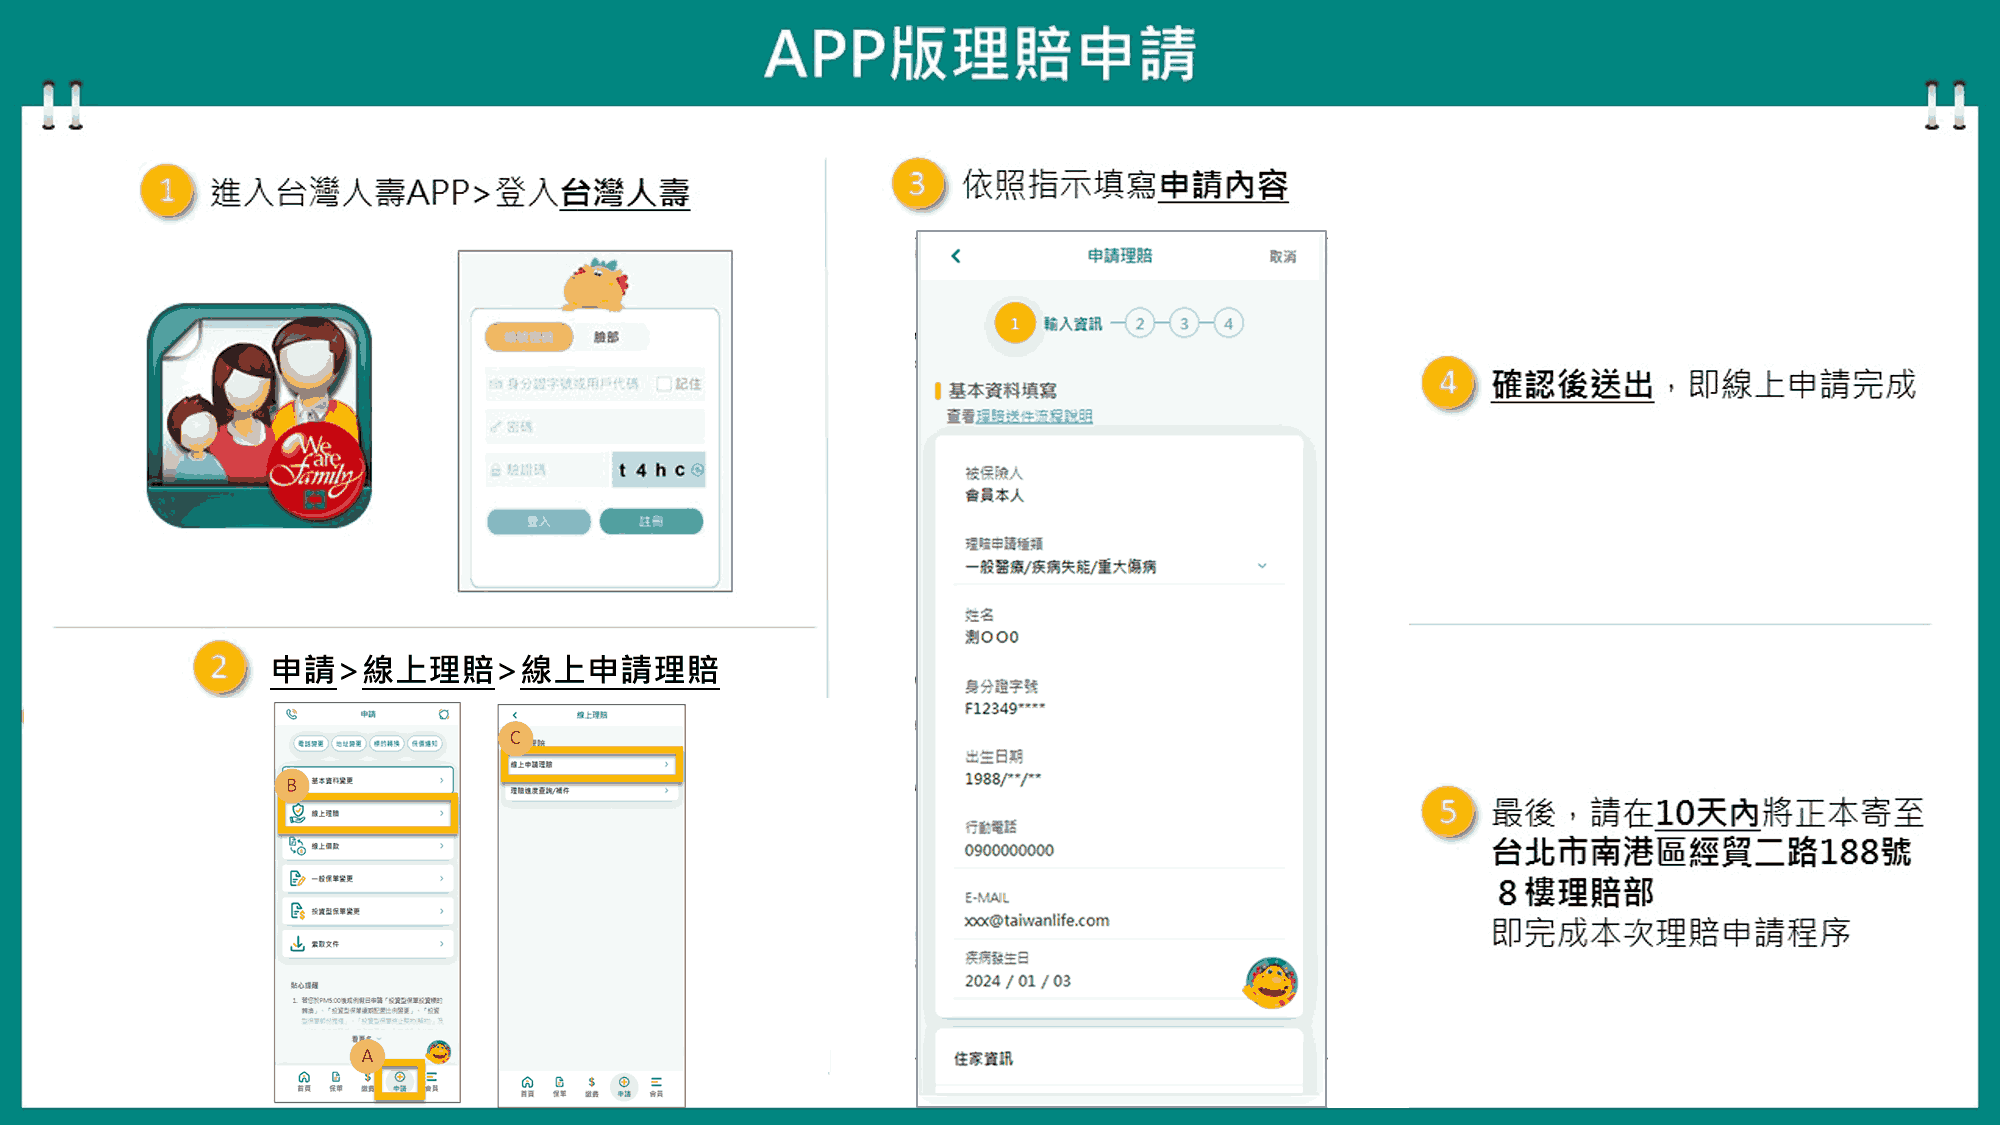This screenshot has width=2000, height=1125.
Task: Open the highlighted 線上理賠 row
Action: (x=368, y=813)
